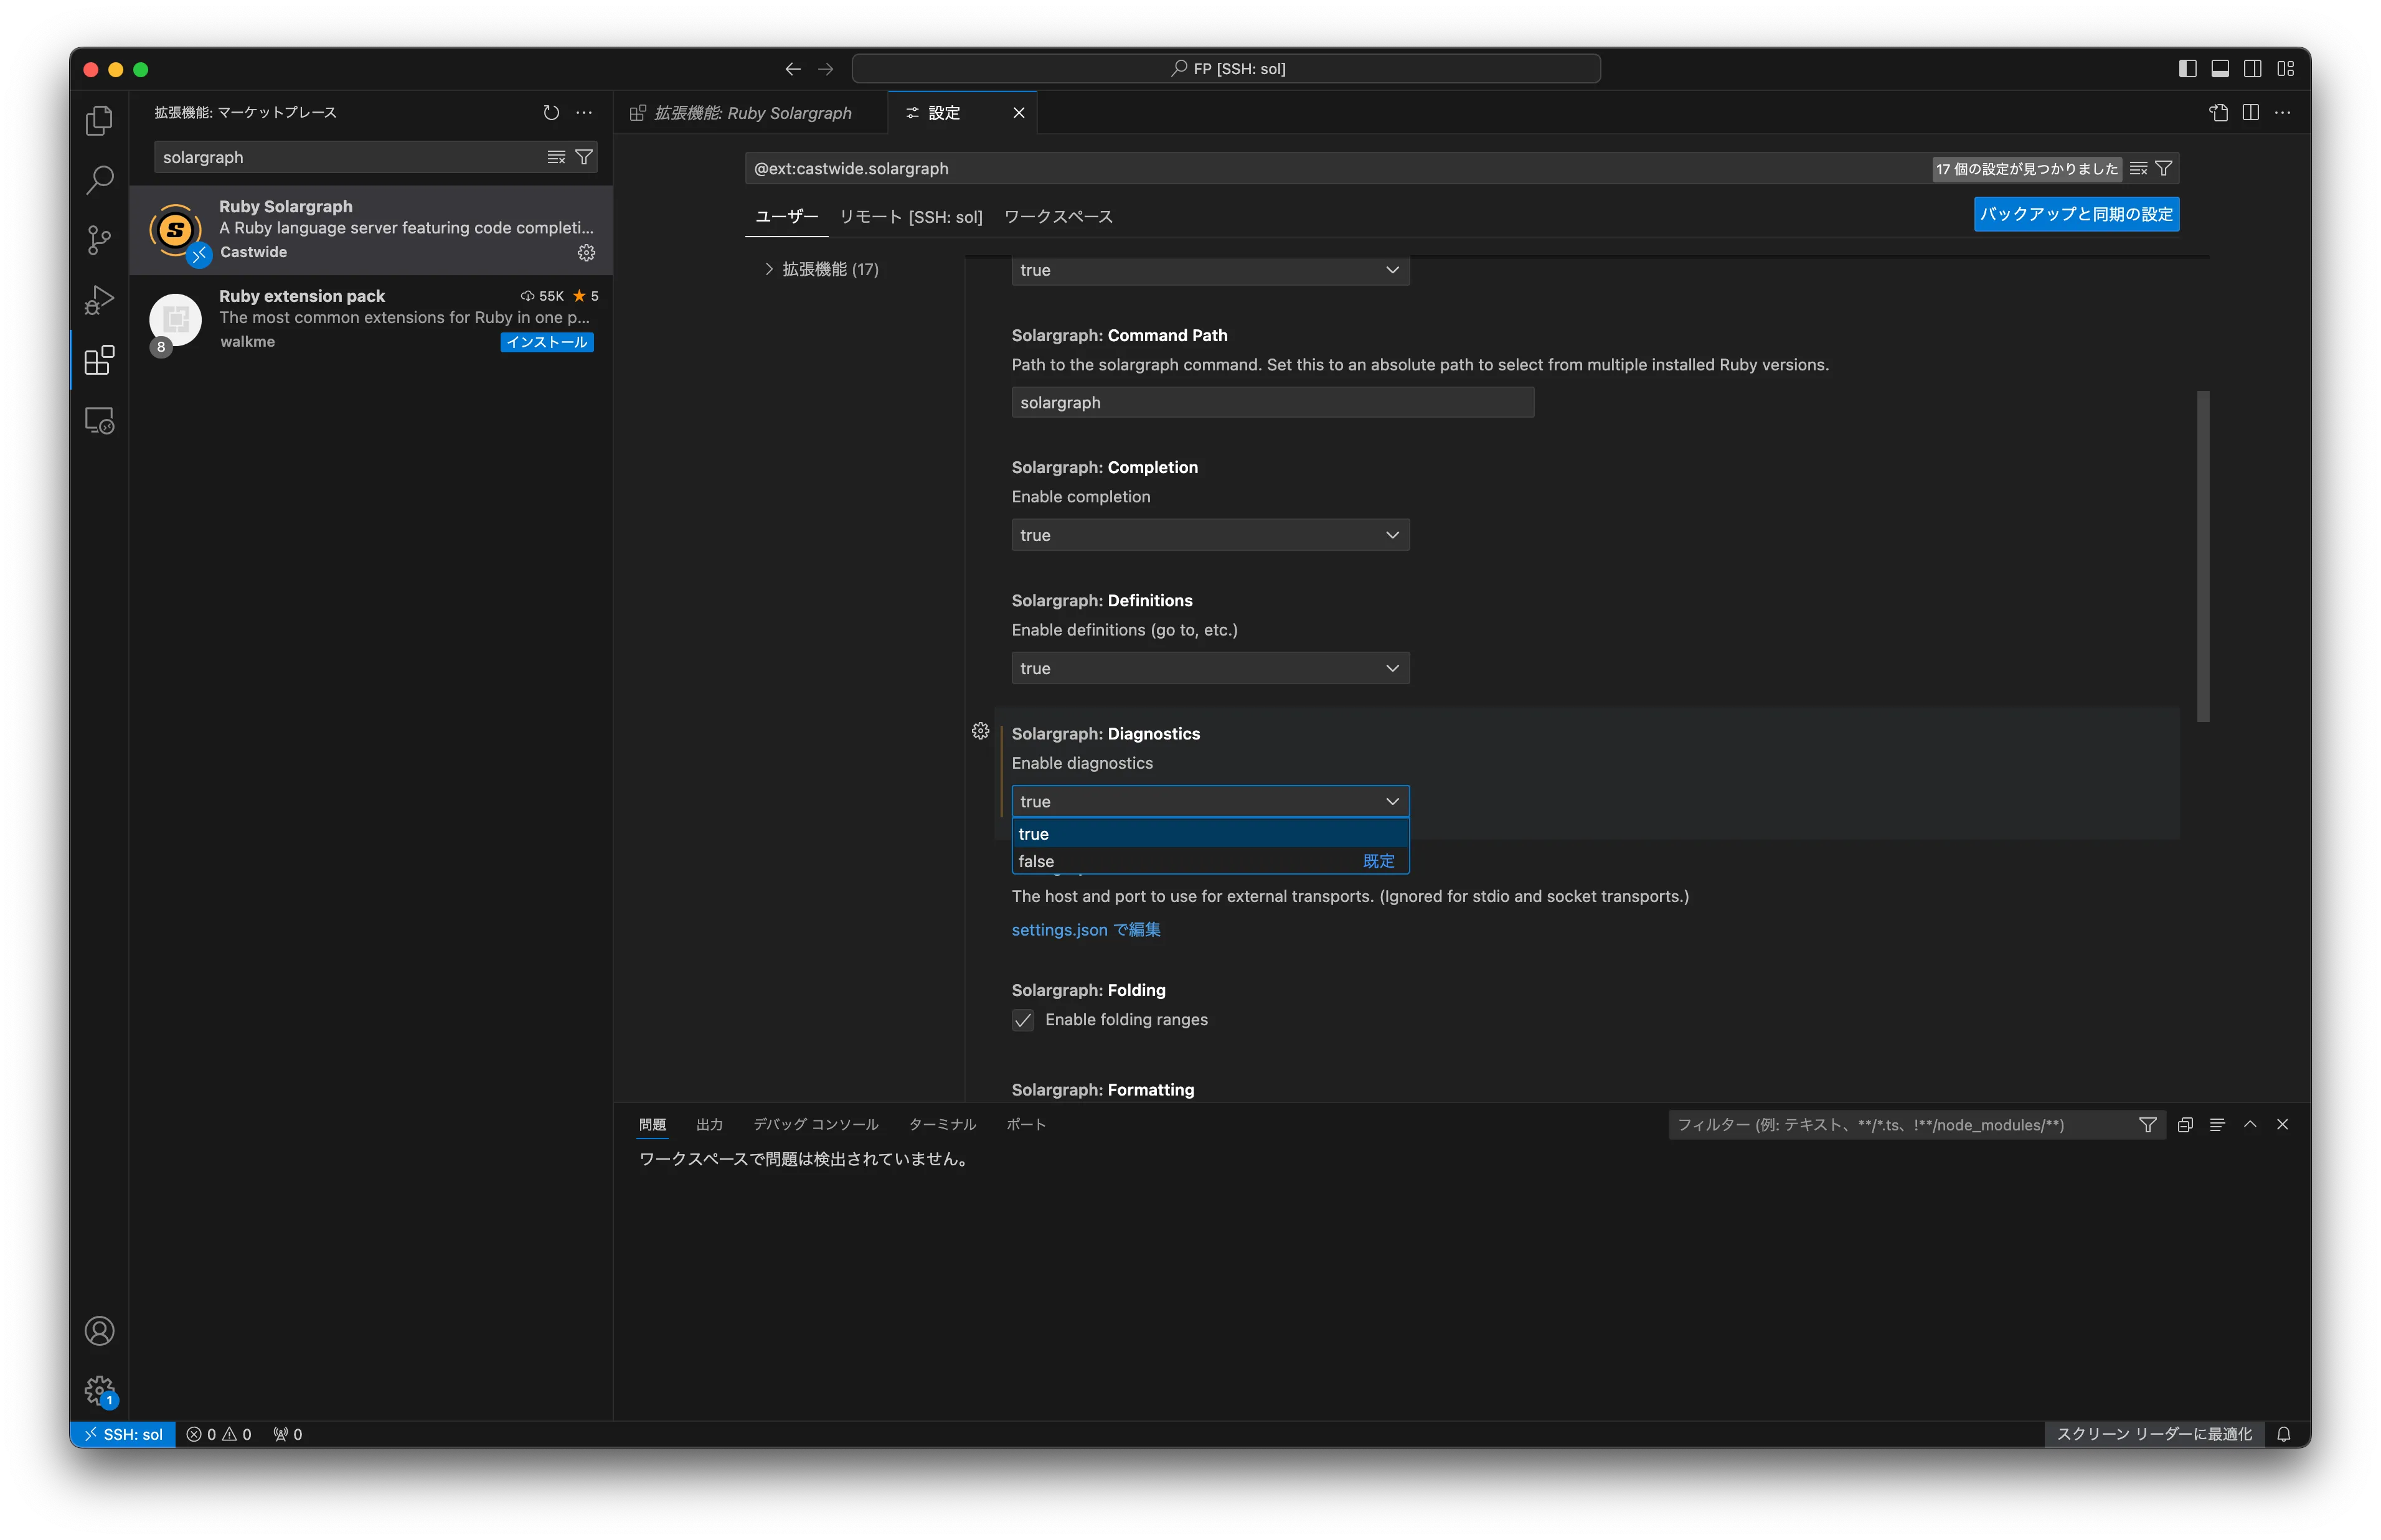Image resolution: width=2381 pixels, height=1540 pixels.
Task: Customize layout icon in title bar
Action: click(x=2286, y=68)
